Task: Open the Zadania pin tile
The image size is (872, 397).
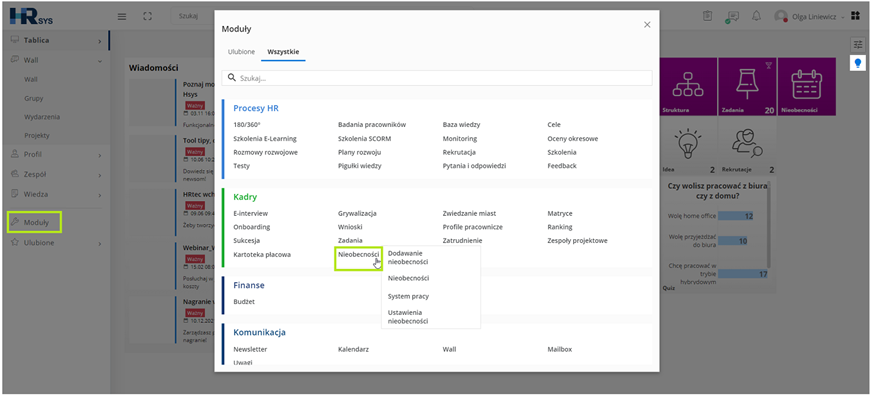Action: click(747, 87)
